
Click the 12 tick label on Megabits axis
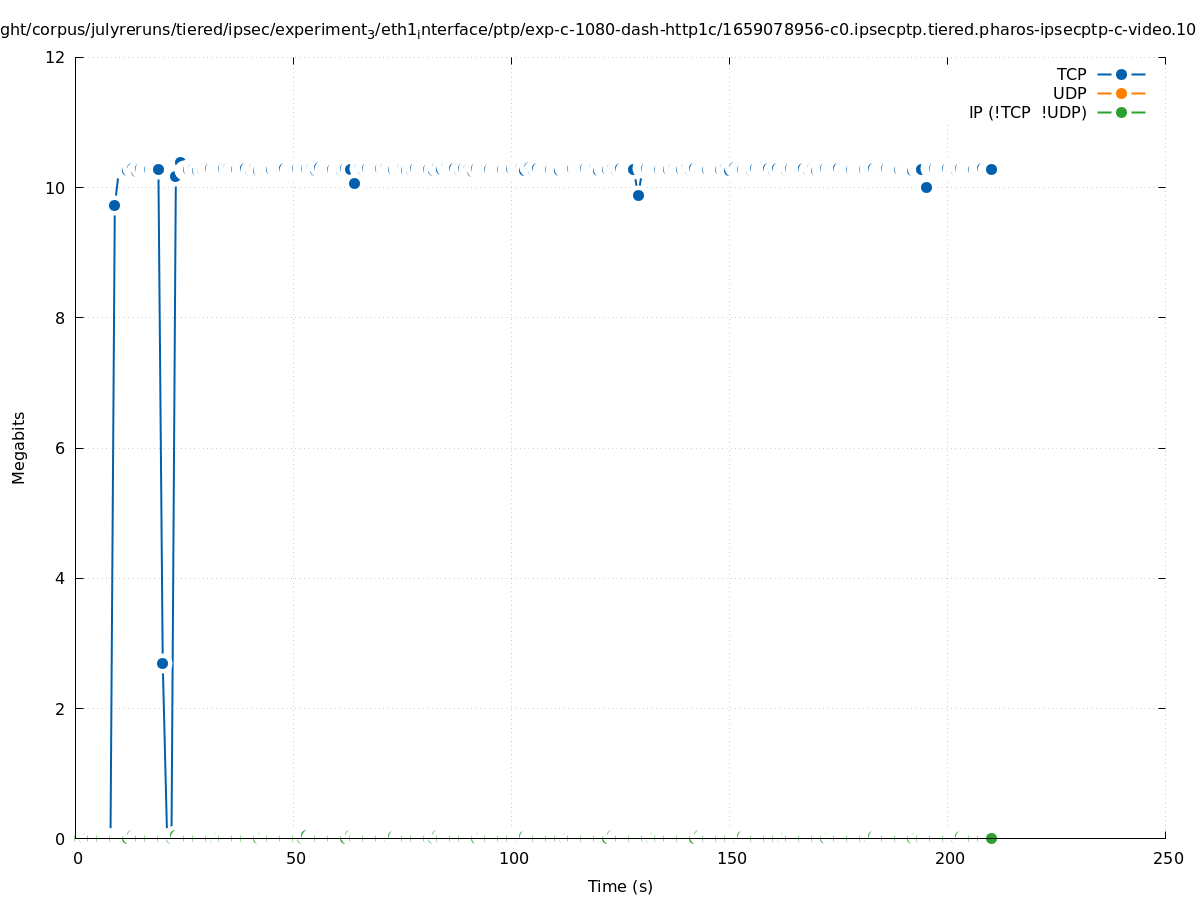coord(56,57)
